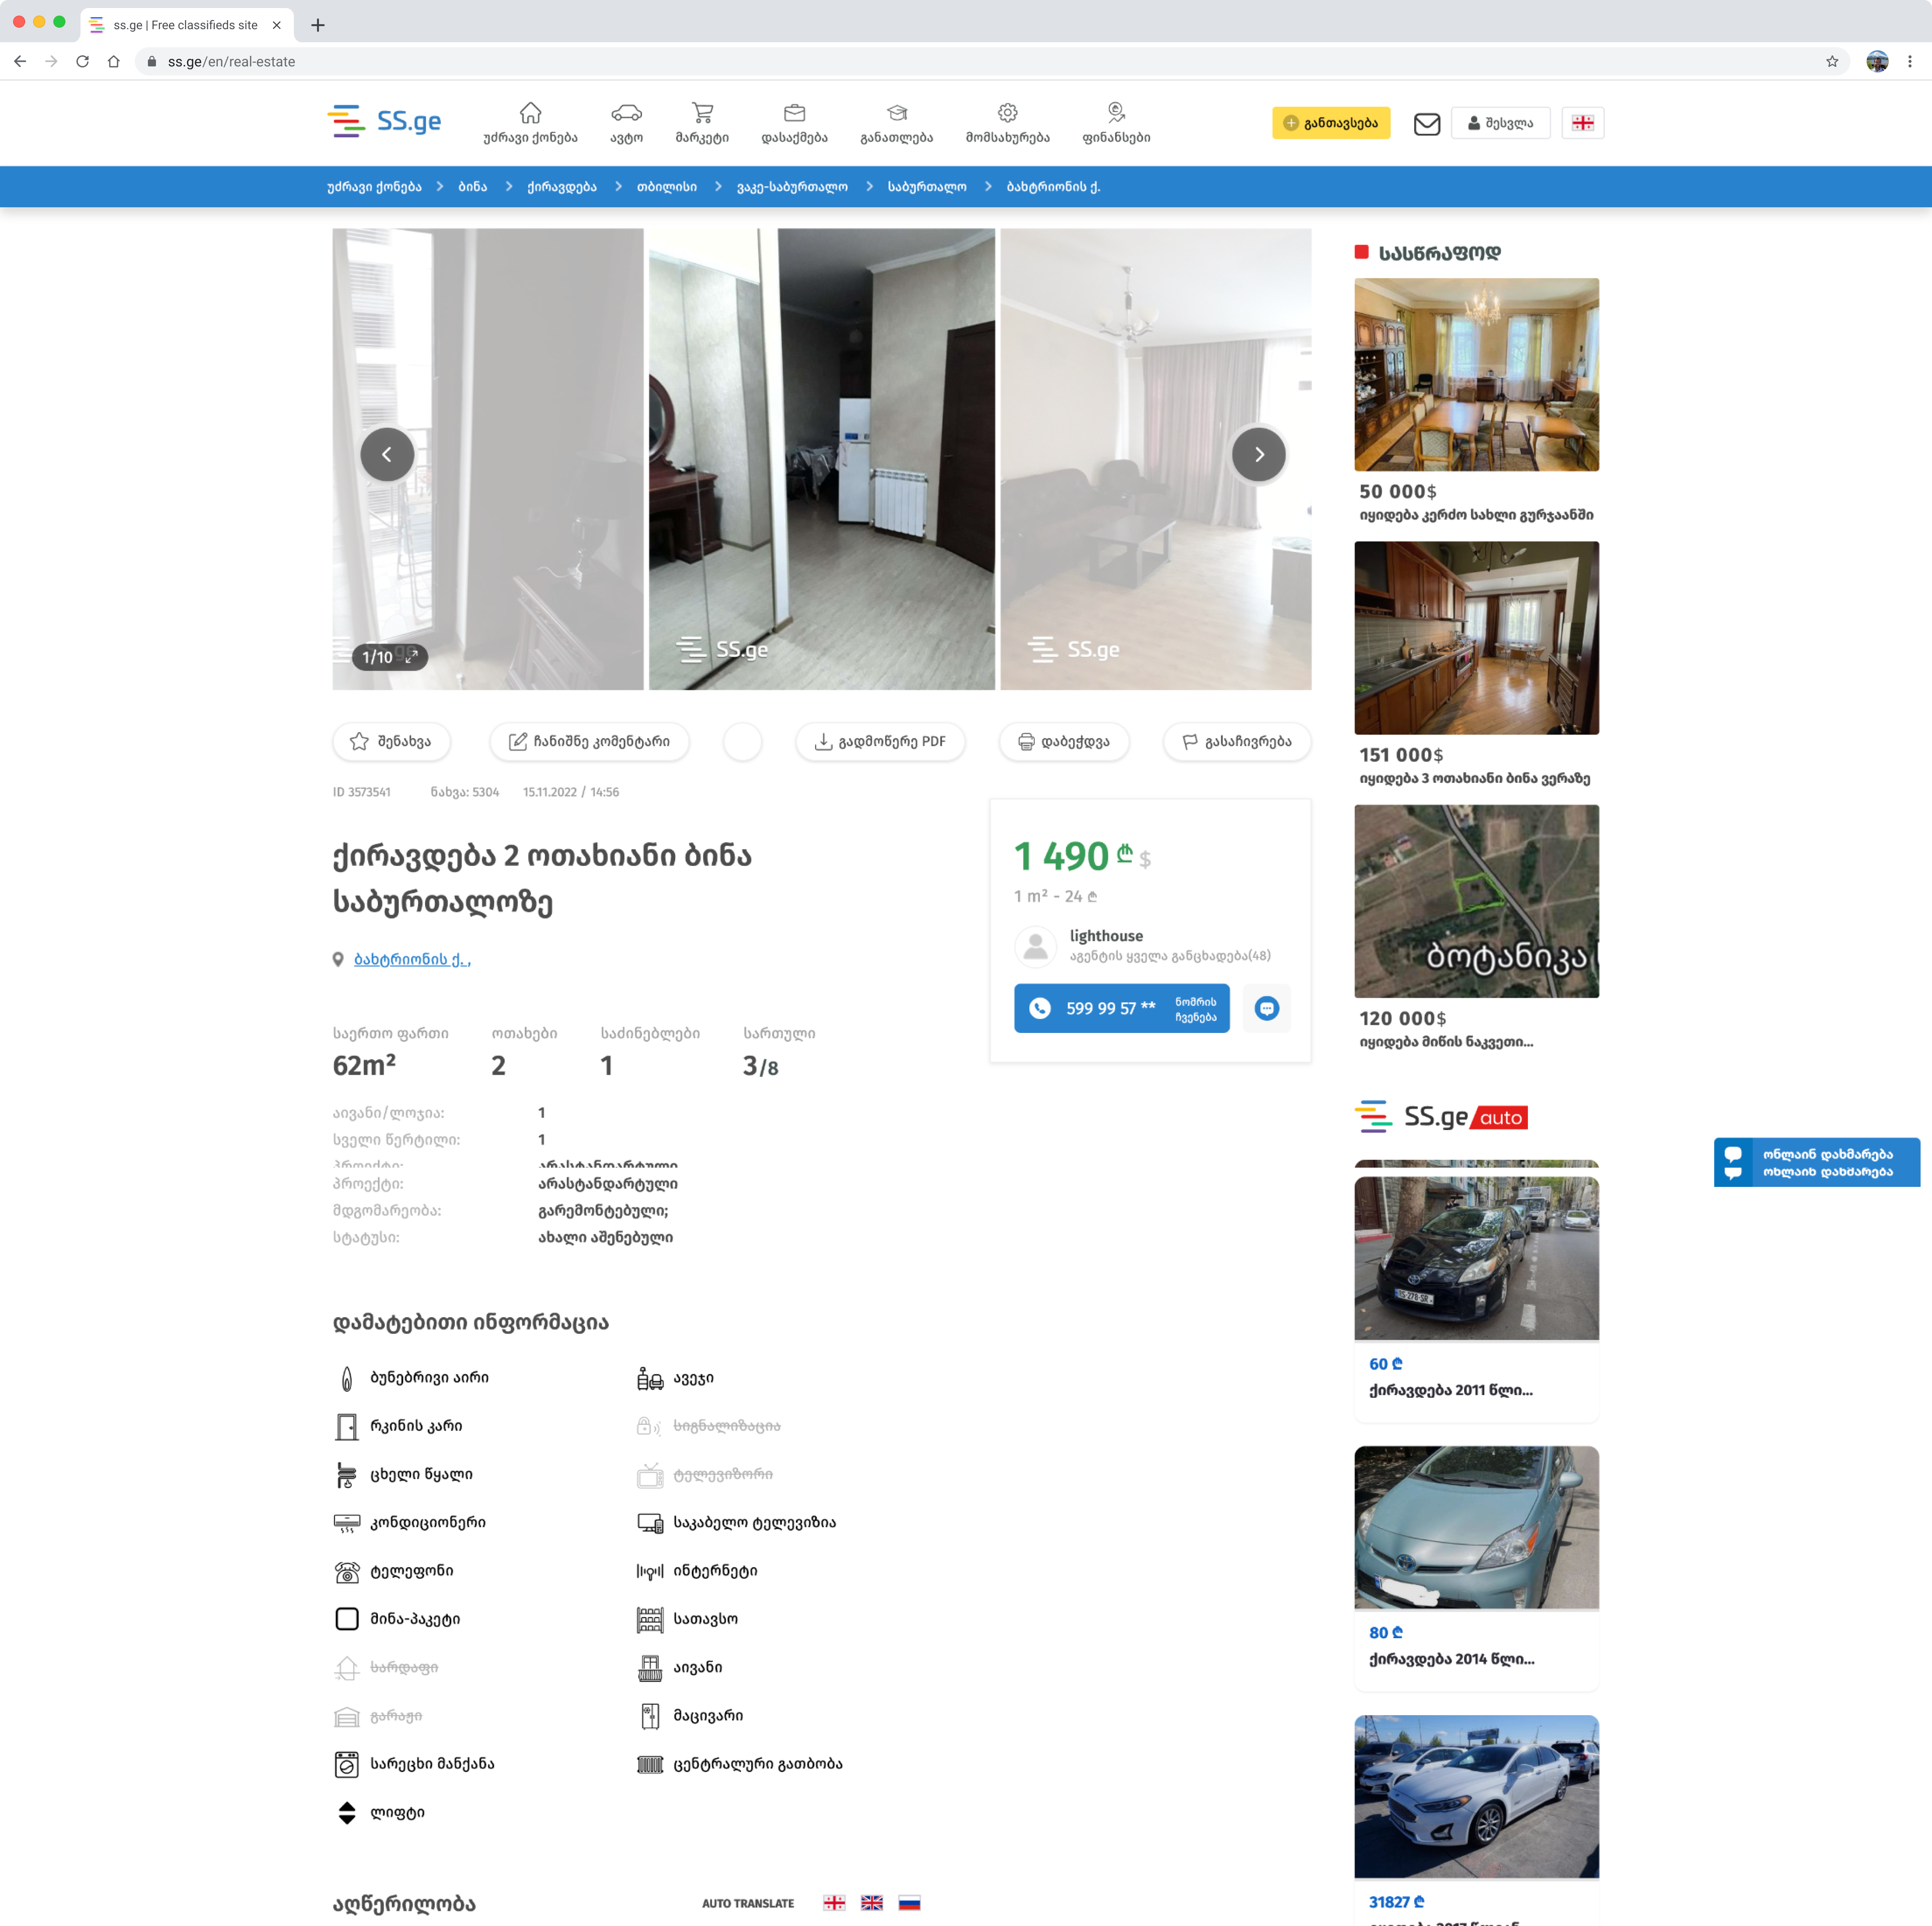
Task: Select English flag for auto translate
Action: coord(871,1903)
